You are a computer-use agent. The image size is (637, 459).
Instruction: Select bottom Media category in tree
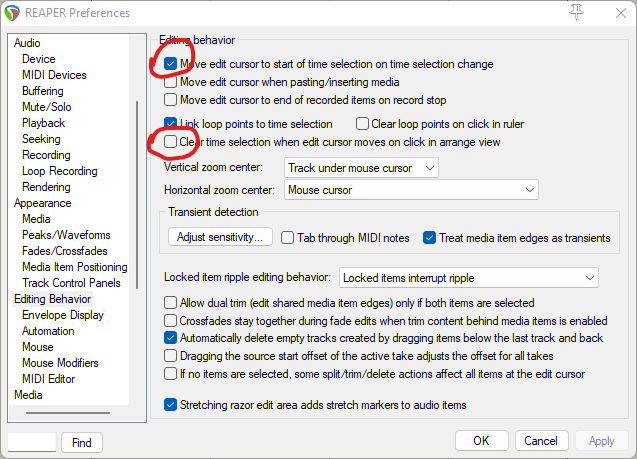click(28, 395)
